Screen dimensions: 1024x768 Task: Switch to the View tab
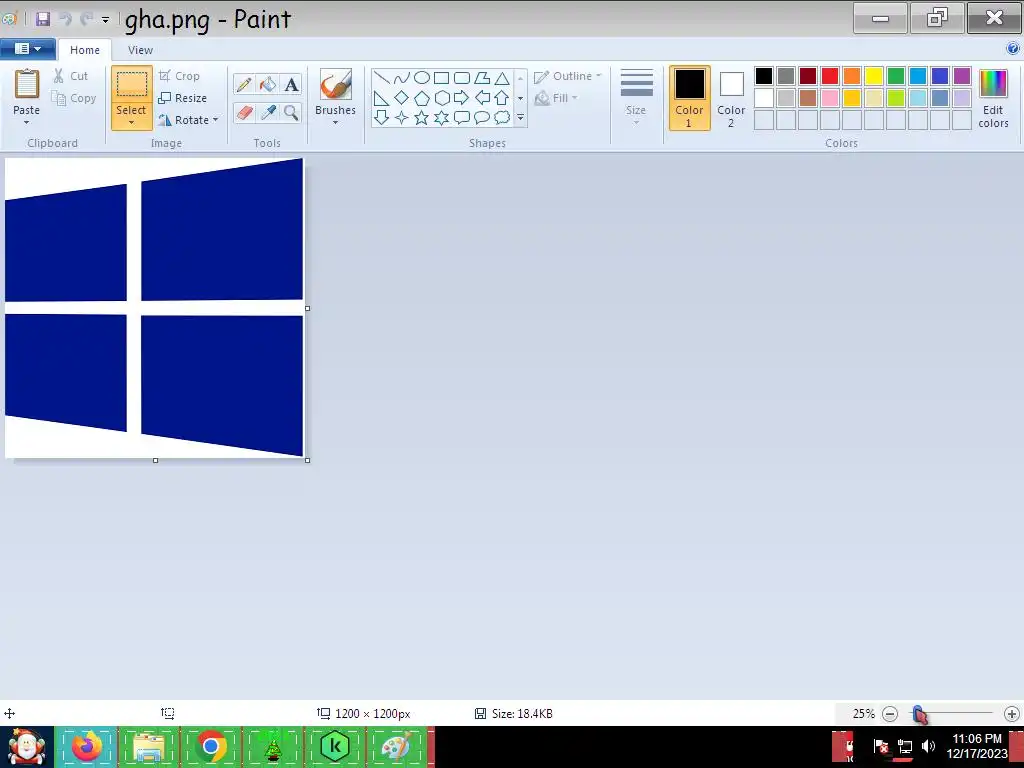tap(140, 50)
